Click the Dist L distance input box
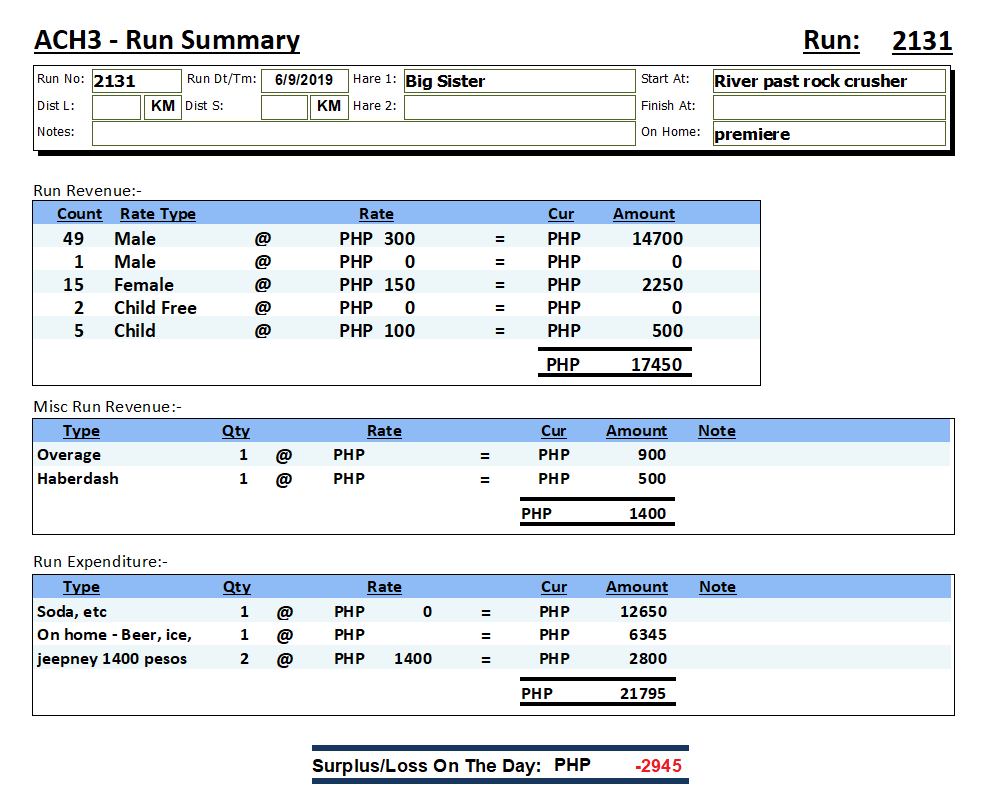 [116, 107]
